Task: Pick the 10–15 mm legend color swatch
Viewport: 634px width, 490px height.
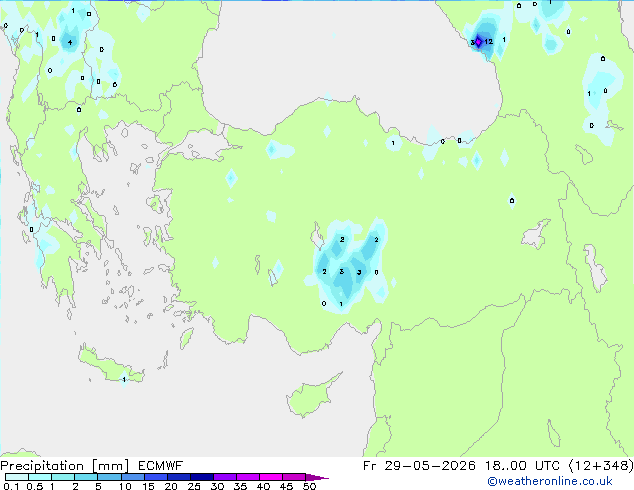Action: [x=133, y=477]
